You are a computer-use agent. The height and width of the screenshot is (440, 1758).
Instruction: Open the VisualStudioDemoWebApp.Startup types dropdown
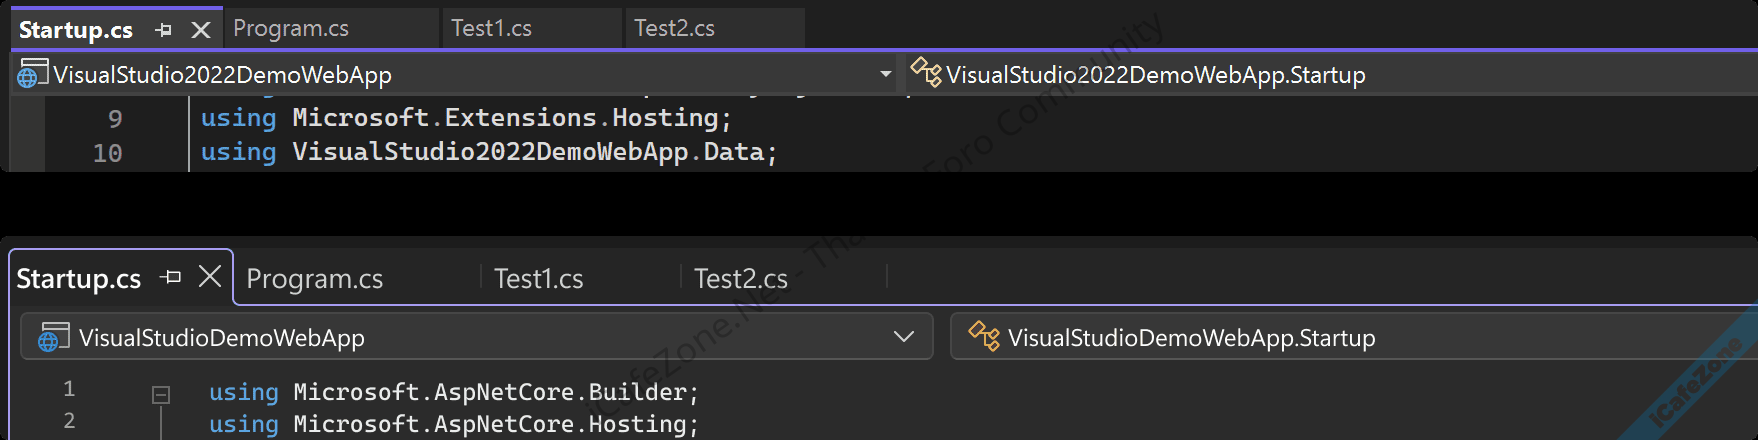tap(1350, 337)
